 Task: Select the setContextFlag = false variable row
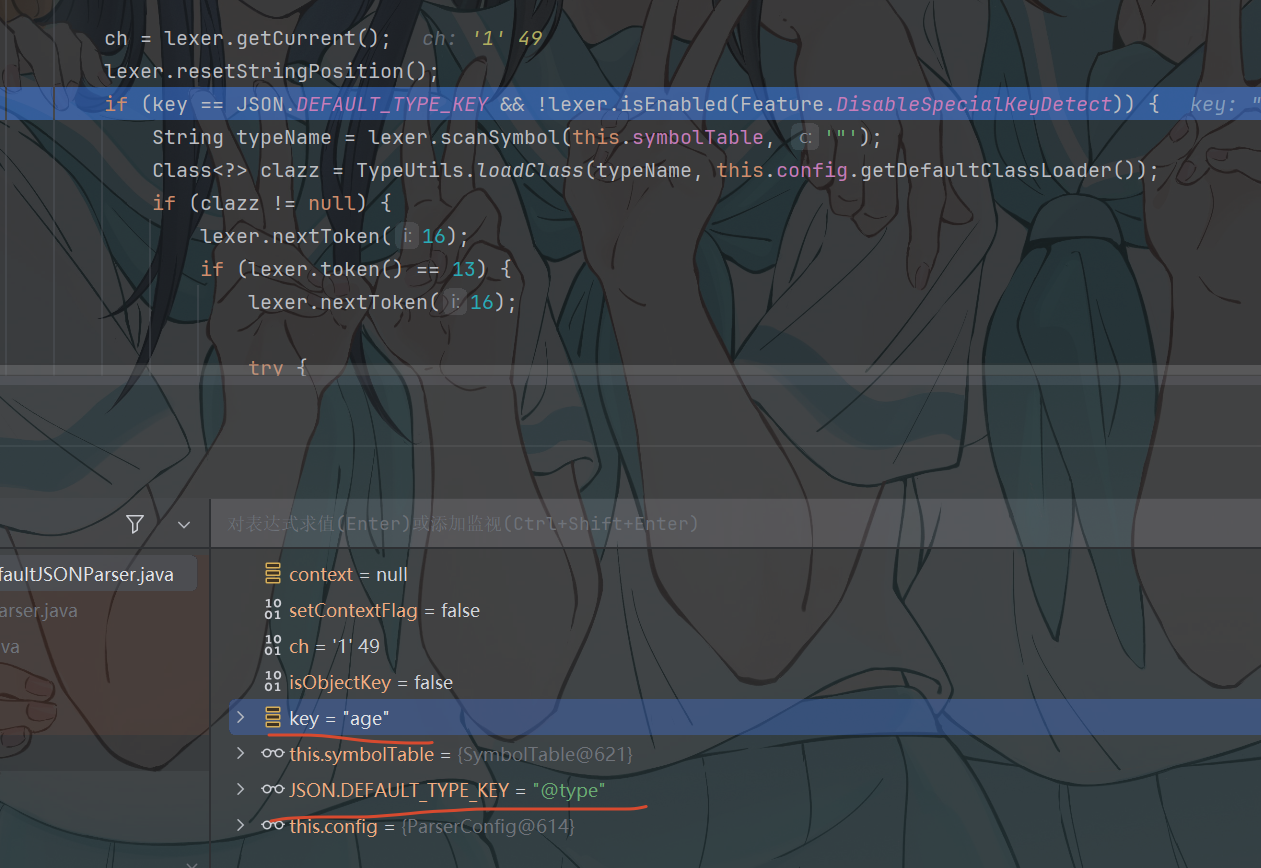[x=745, y=610]
